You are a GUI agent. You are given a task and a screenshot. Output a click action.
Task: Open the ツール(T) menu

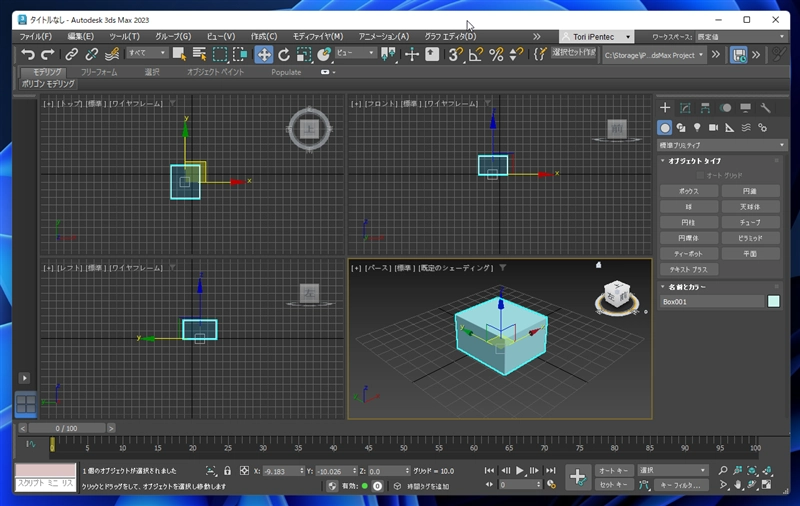coord(124,36)
